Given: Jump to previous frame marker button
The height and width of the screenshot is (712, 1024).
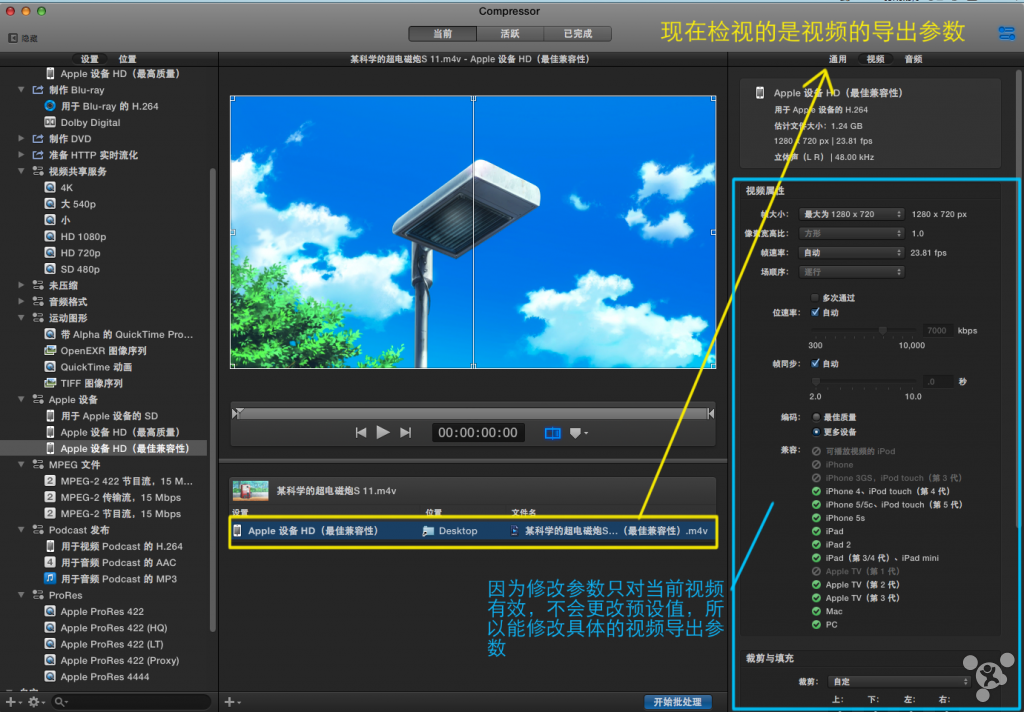Looking at the screenshot, I should click(361, 432).
